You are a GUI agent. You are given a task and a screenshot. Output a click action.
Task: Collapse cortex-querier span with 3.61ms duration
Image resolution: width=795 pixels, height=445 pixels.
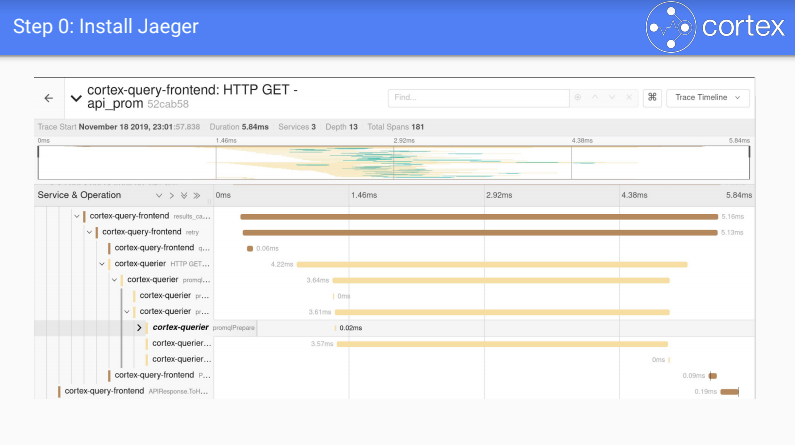[127, 312]
